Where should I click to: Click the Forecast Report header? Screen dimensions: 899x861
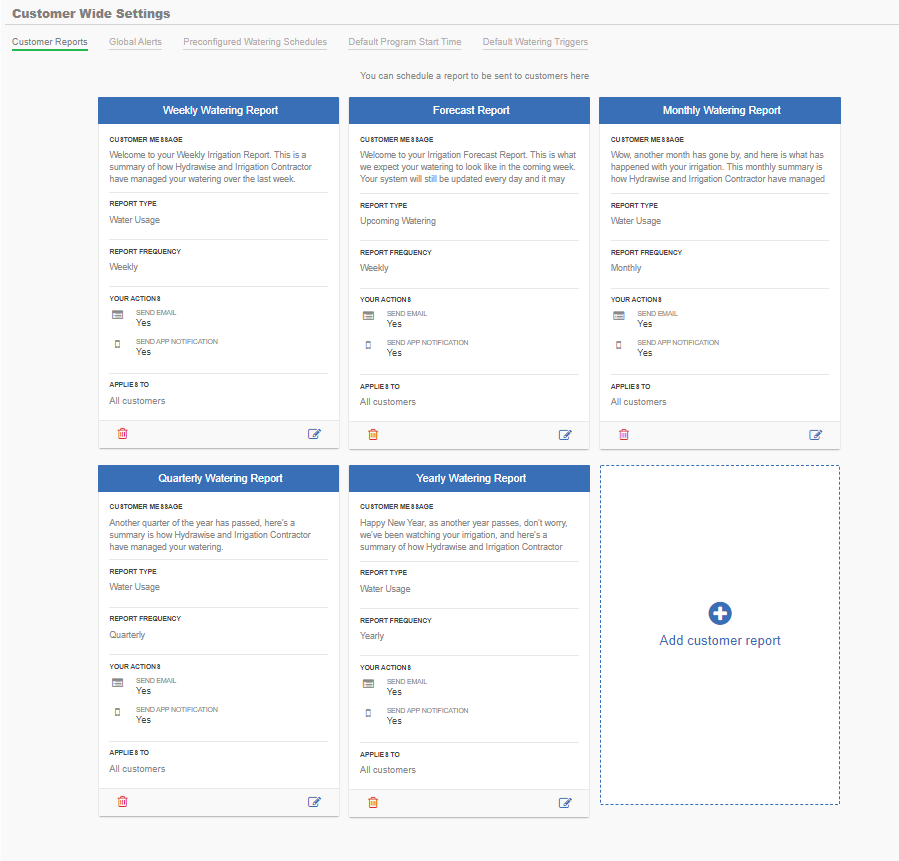(469, 110)
